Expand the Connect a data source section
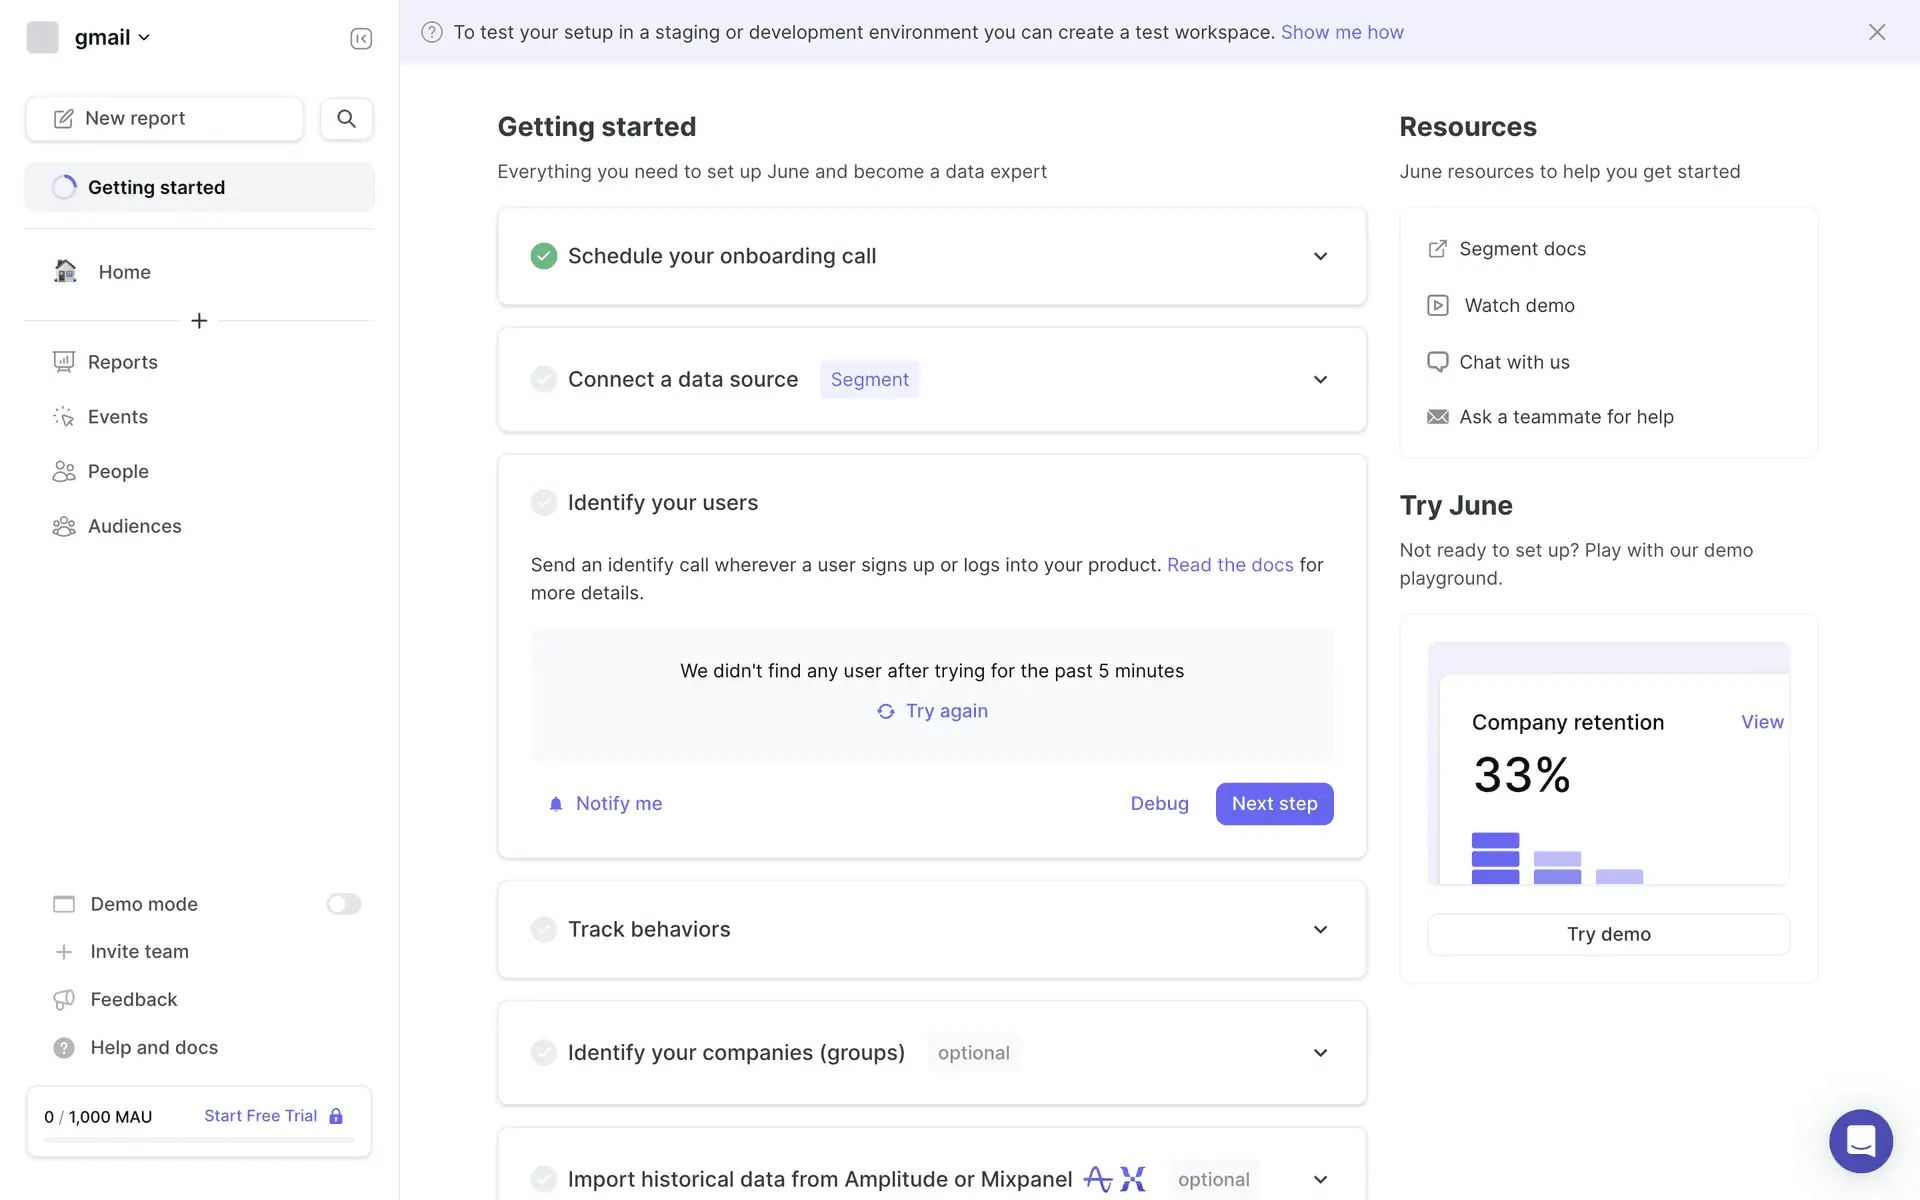This screenshot has height=1200, width=1920. (x=1320, y=379)
